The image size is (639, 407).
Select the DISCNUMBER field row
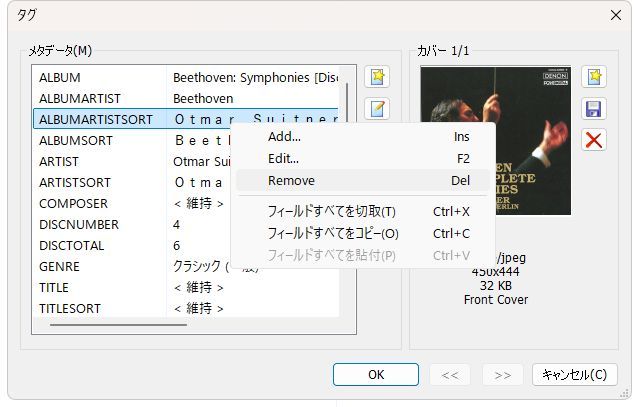pyautogui.click(x=100, y=224)
